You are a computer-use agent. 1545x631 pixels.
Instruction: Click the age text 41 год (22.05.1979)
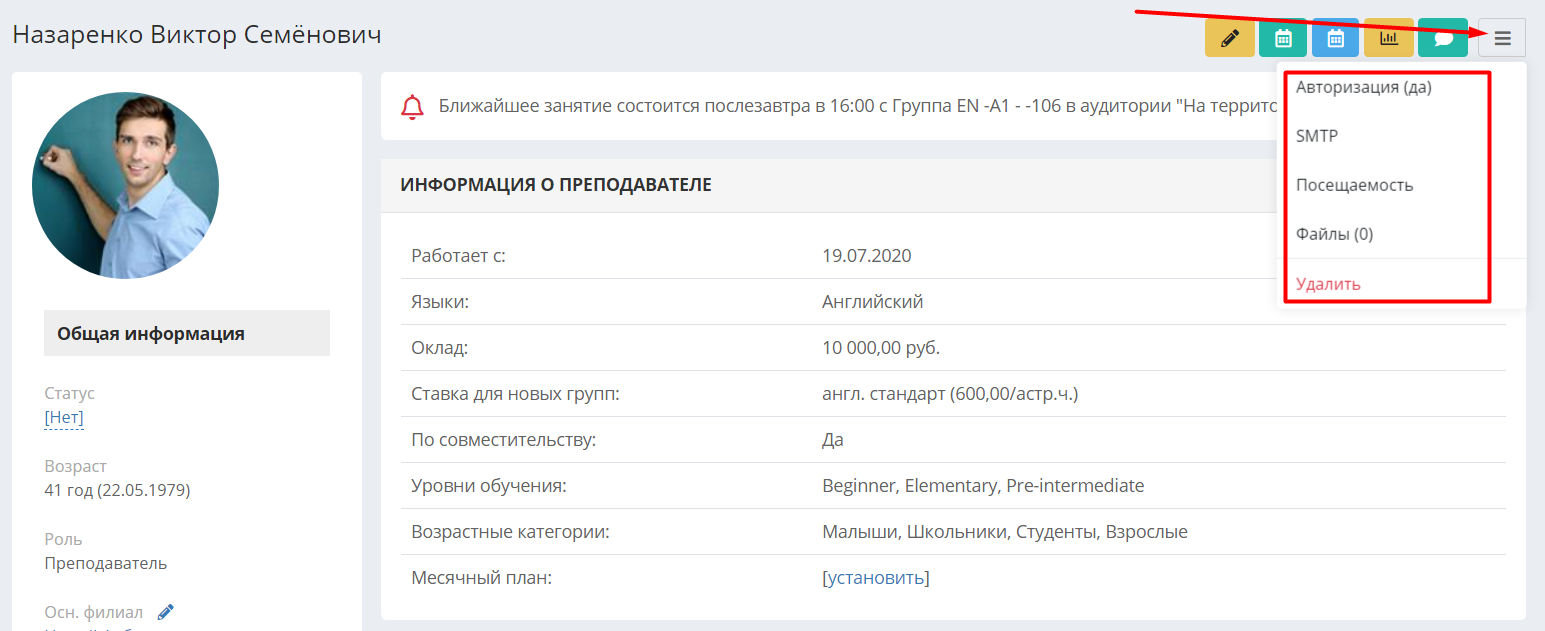pyautogui.click(x=117, y=490)
